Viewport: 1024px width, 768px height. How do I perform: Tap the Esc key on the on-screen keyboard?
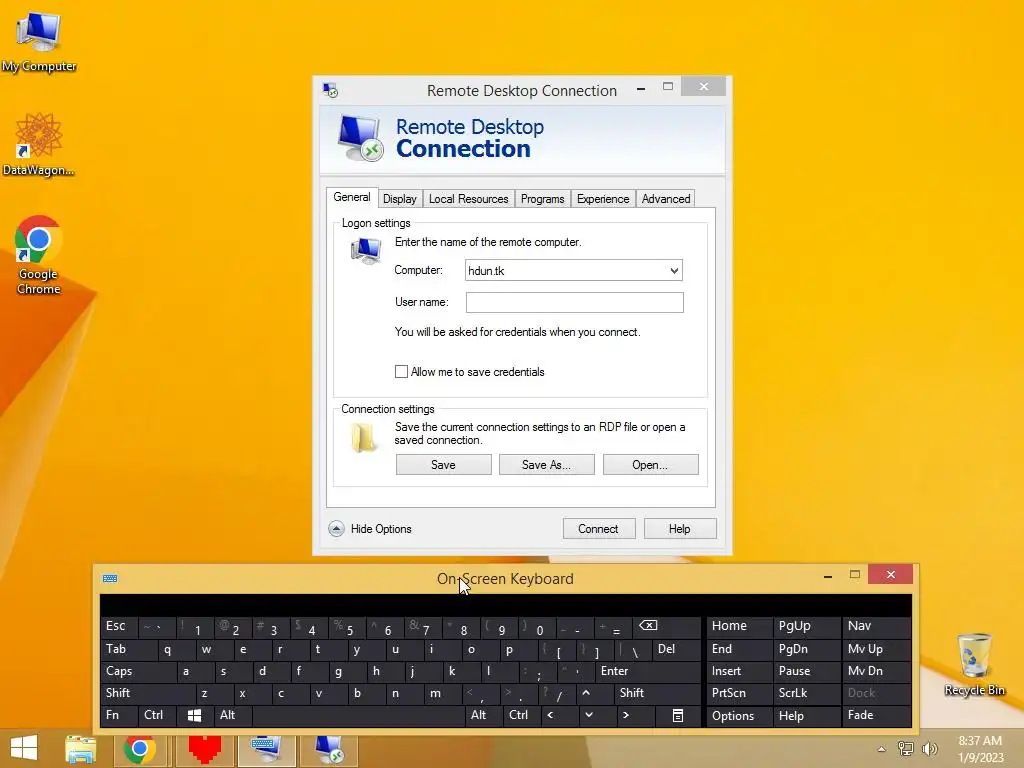(119, 626)
